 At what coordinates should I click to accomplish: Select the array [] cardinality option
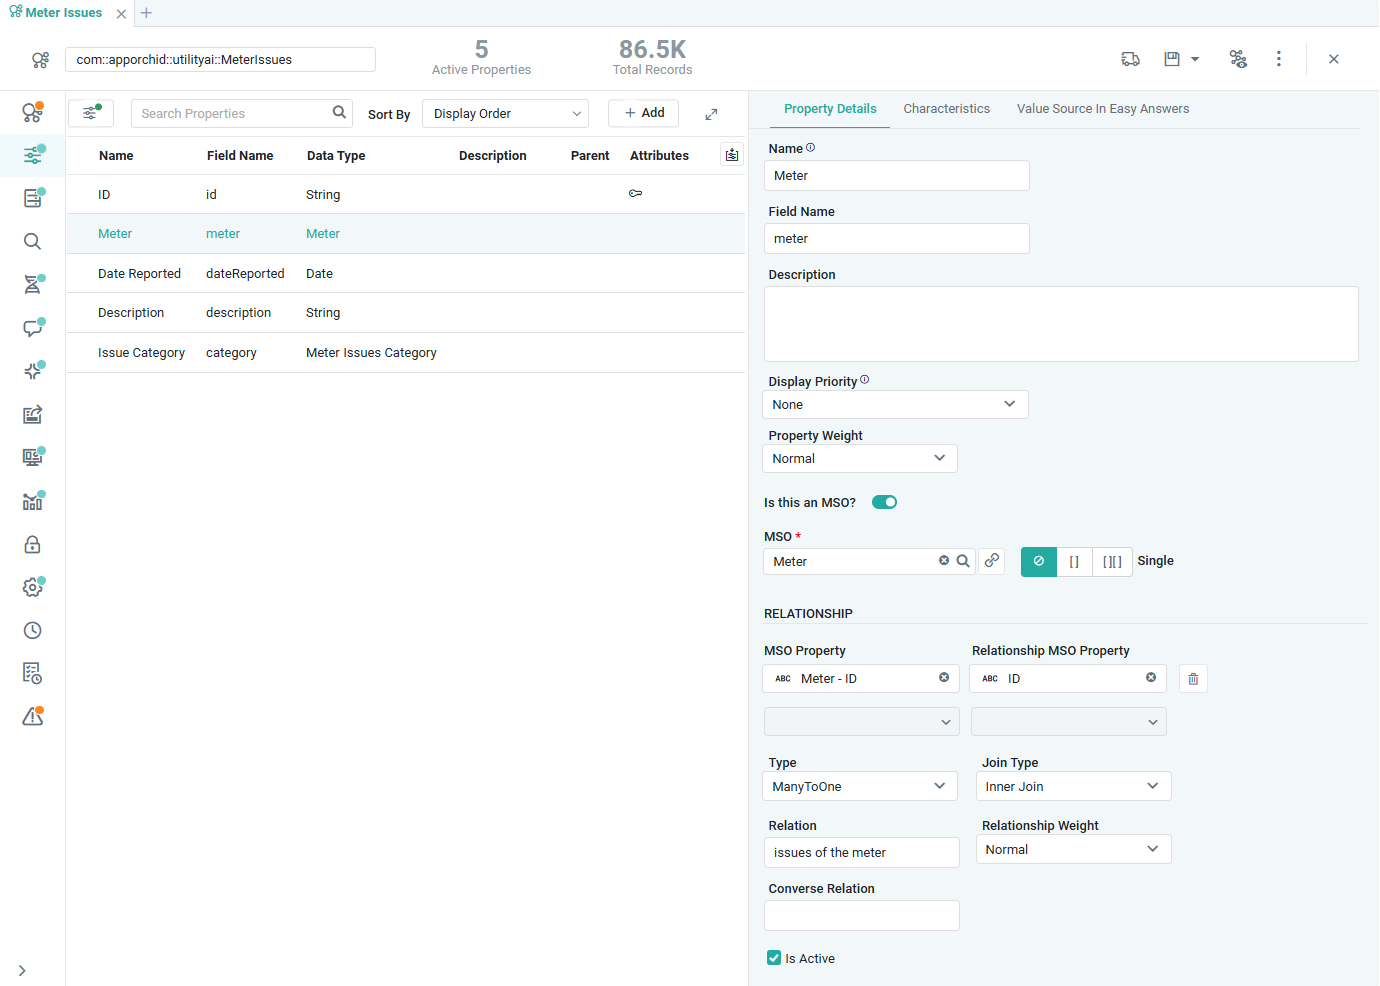pyautogui.click(x=1074, y=562)
